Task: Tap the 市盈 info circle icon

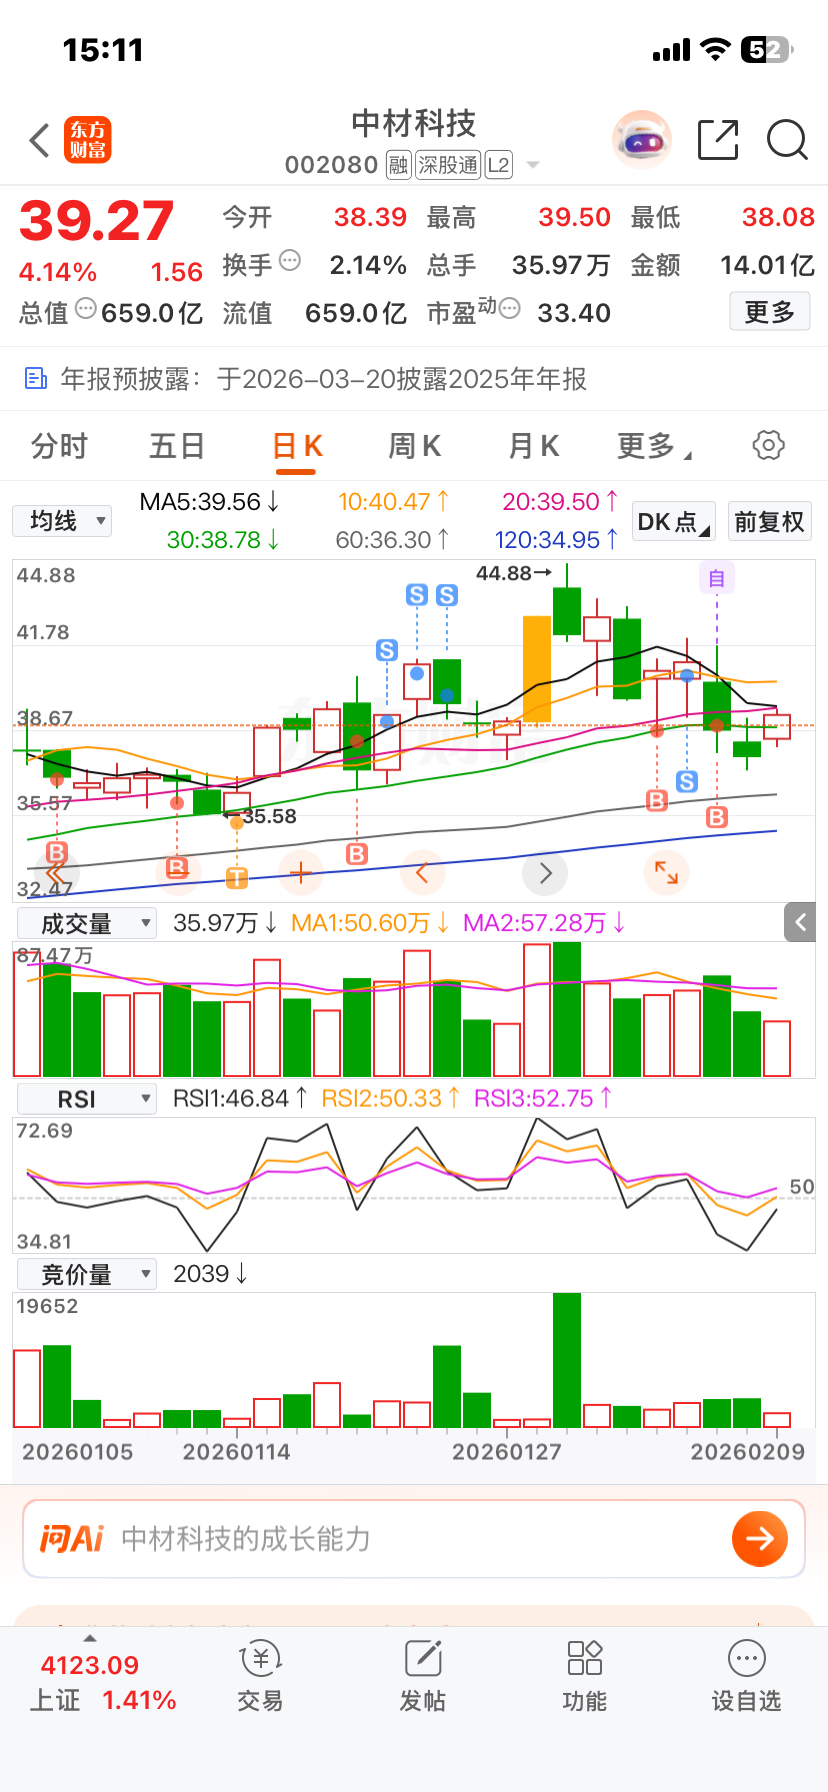Action: click(510, 308)
